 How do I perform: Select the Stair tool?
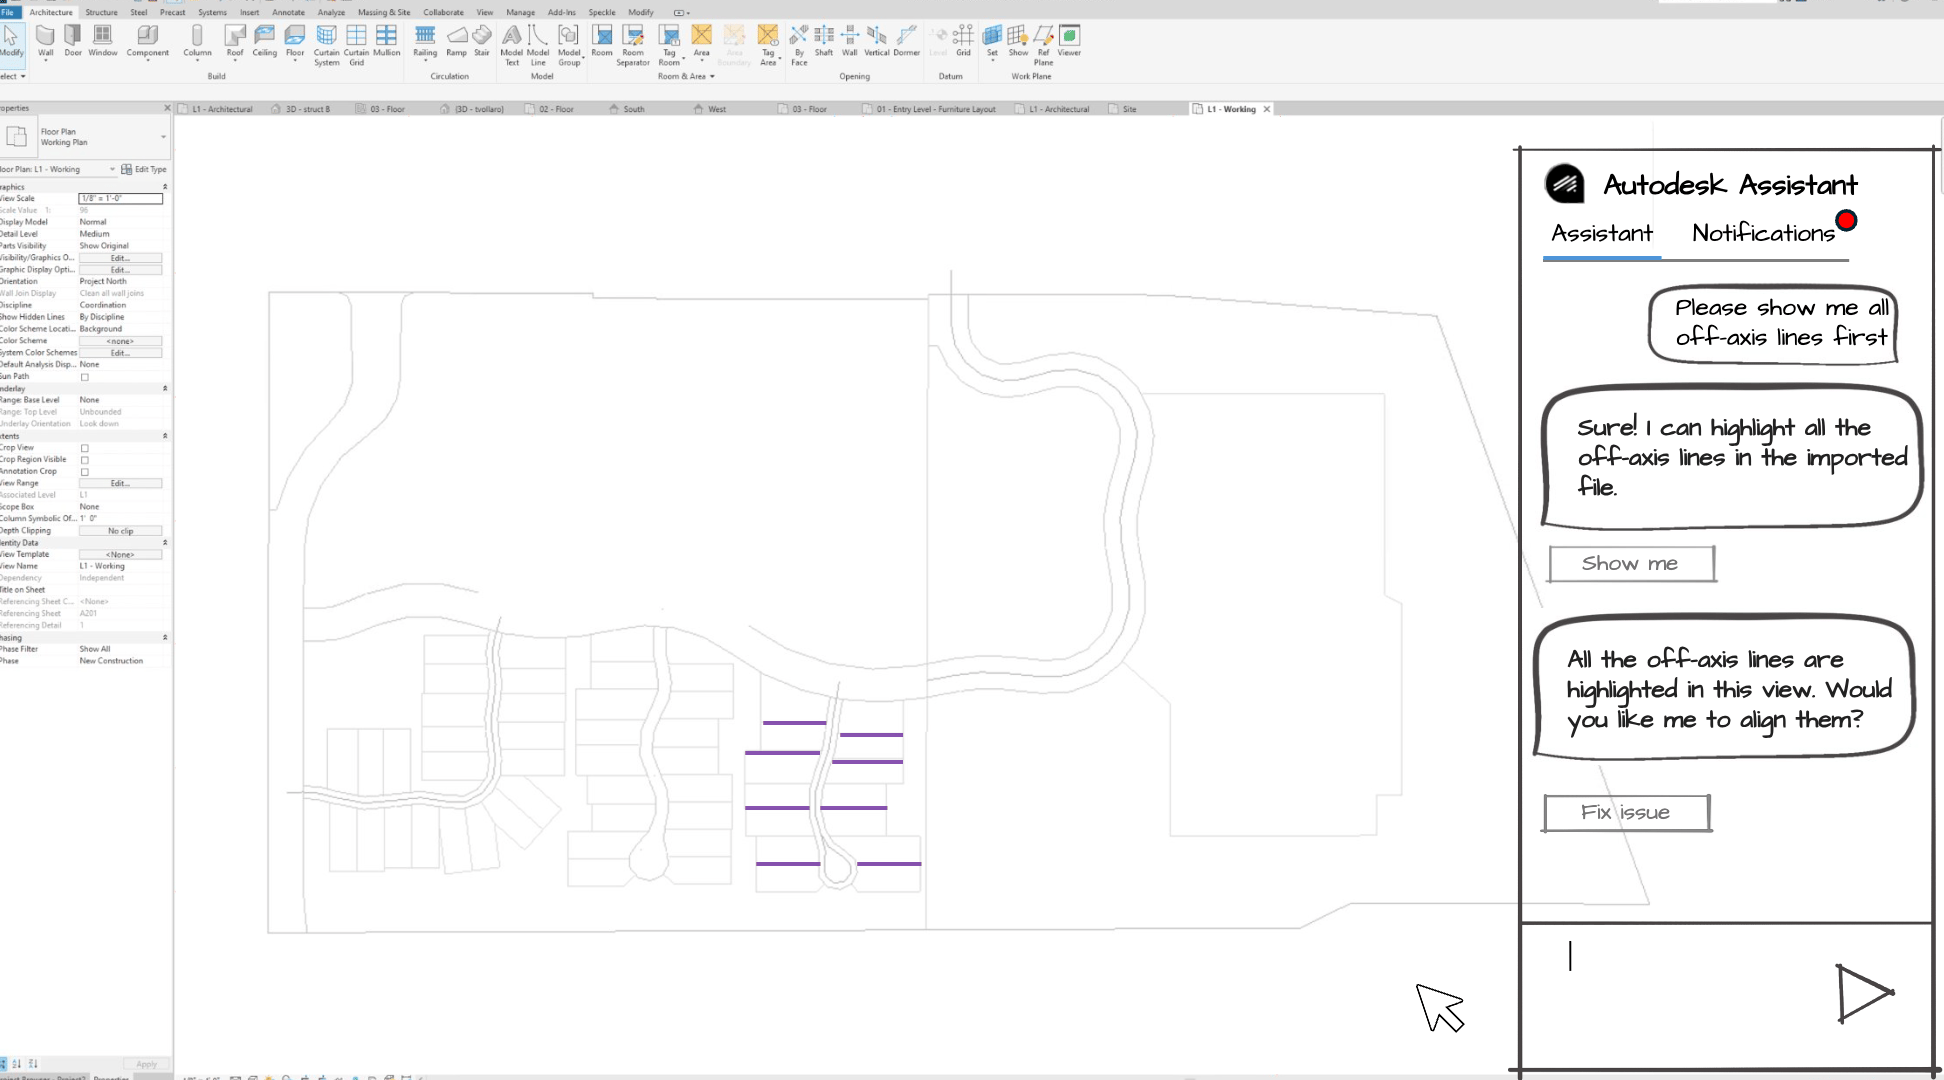coord(482,41)
